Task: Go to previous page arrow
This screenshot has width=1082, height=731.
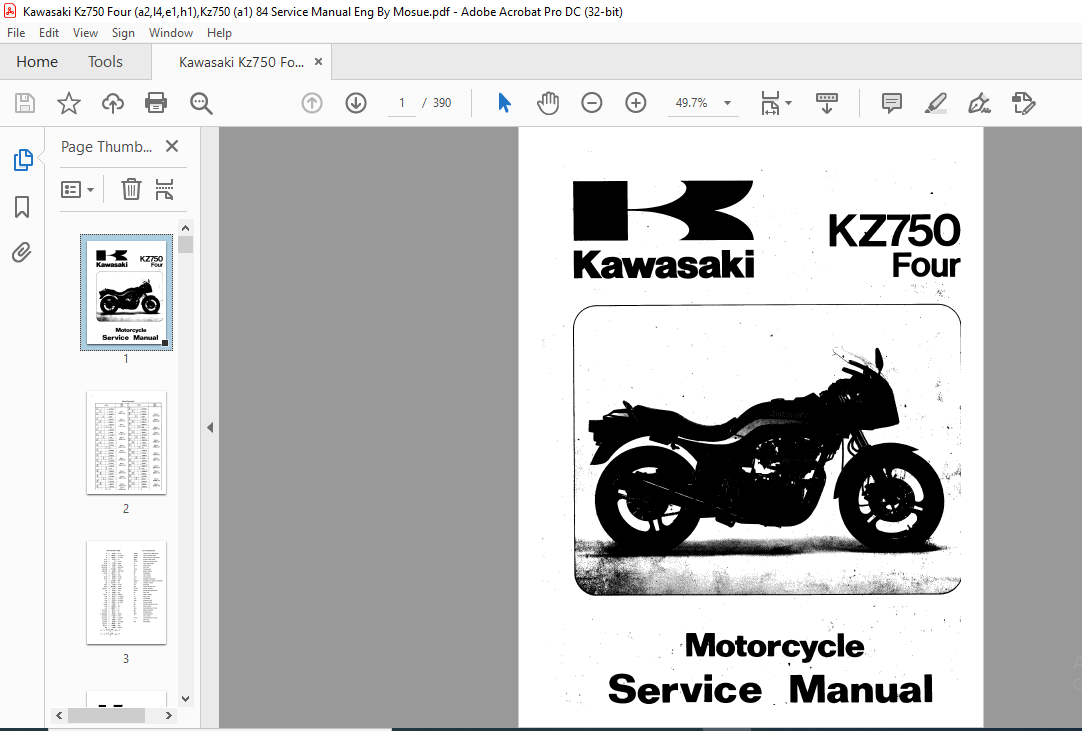Action: click(x=312, y=104)
